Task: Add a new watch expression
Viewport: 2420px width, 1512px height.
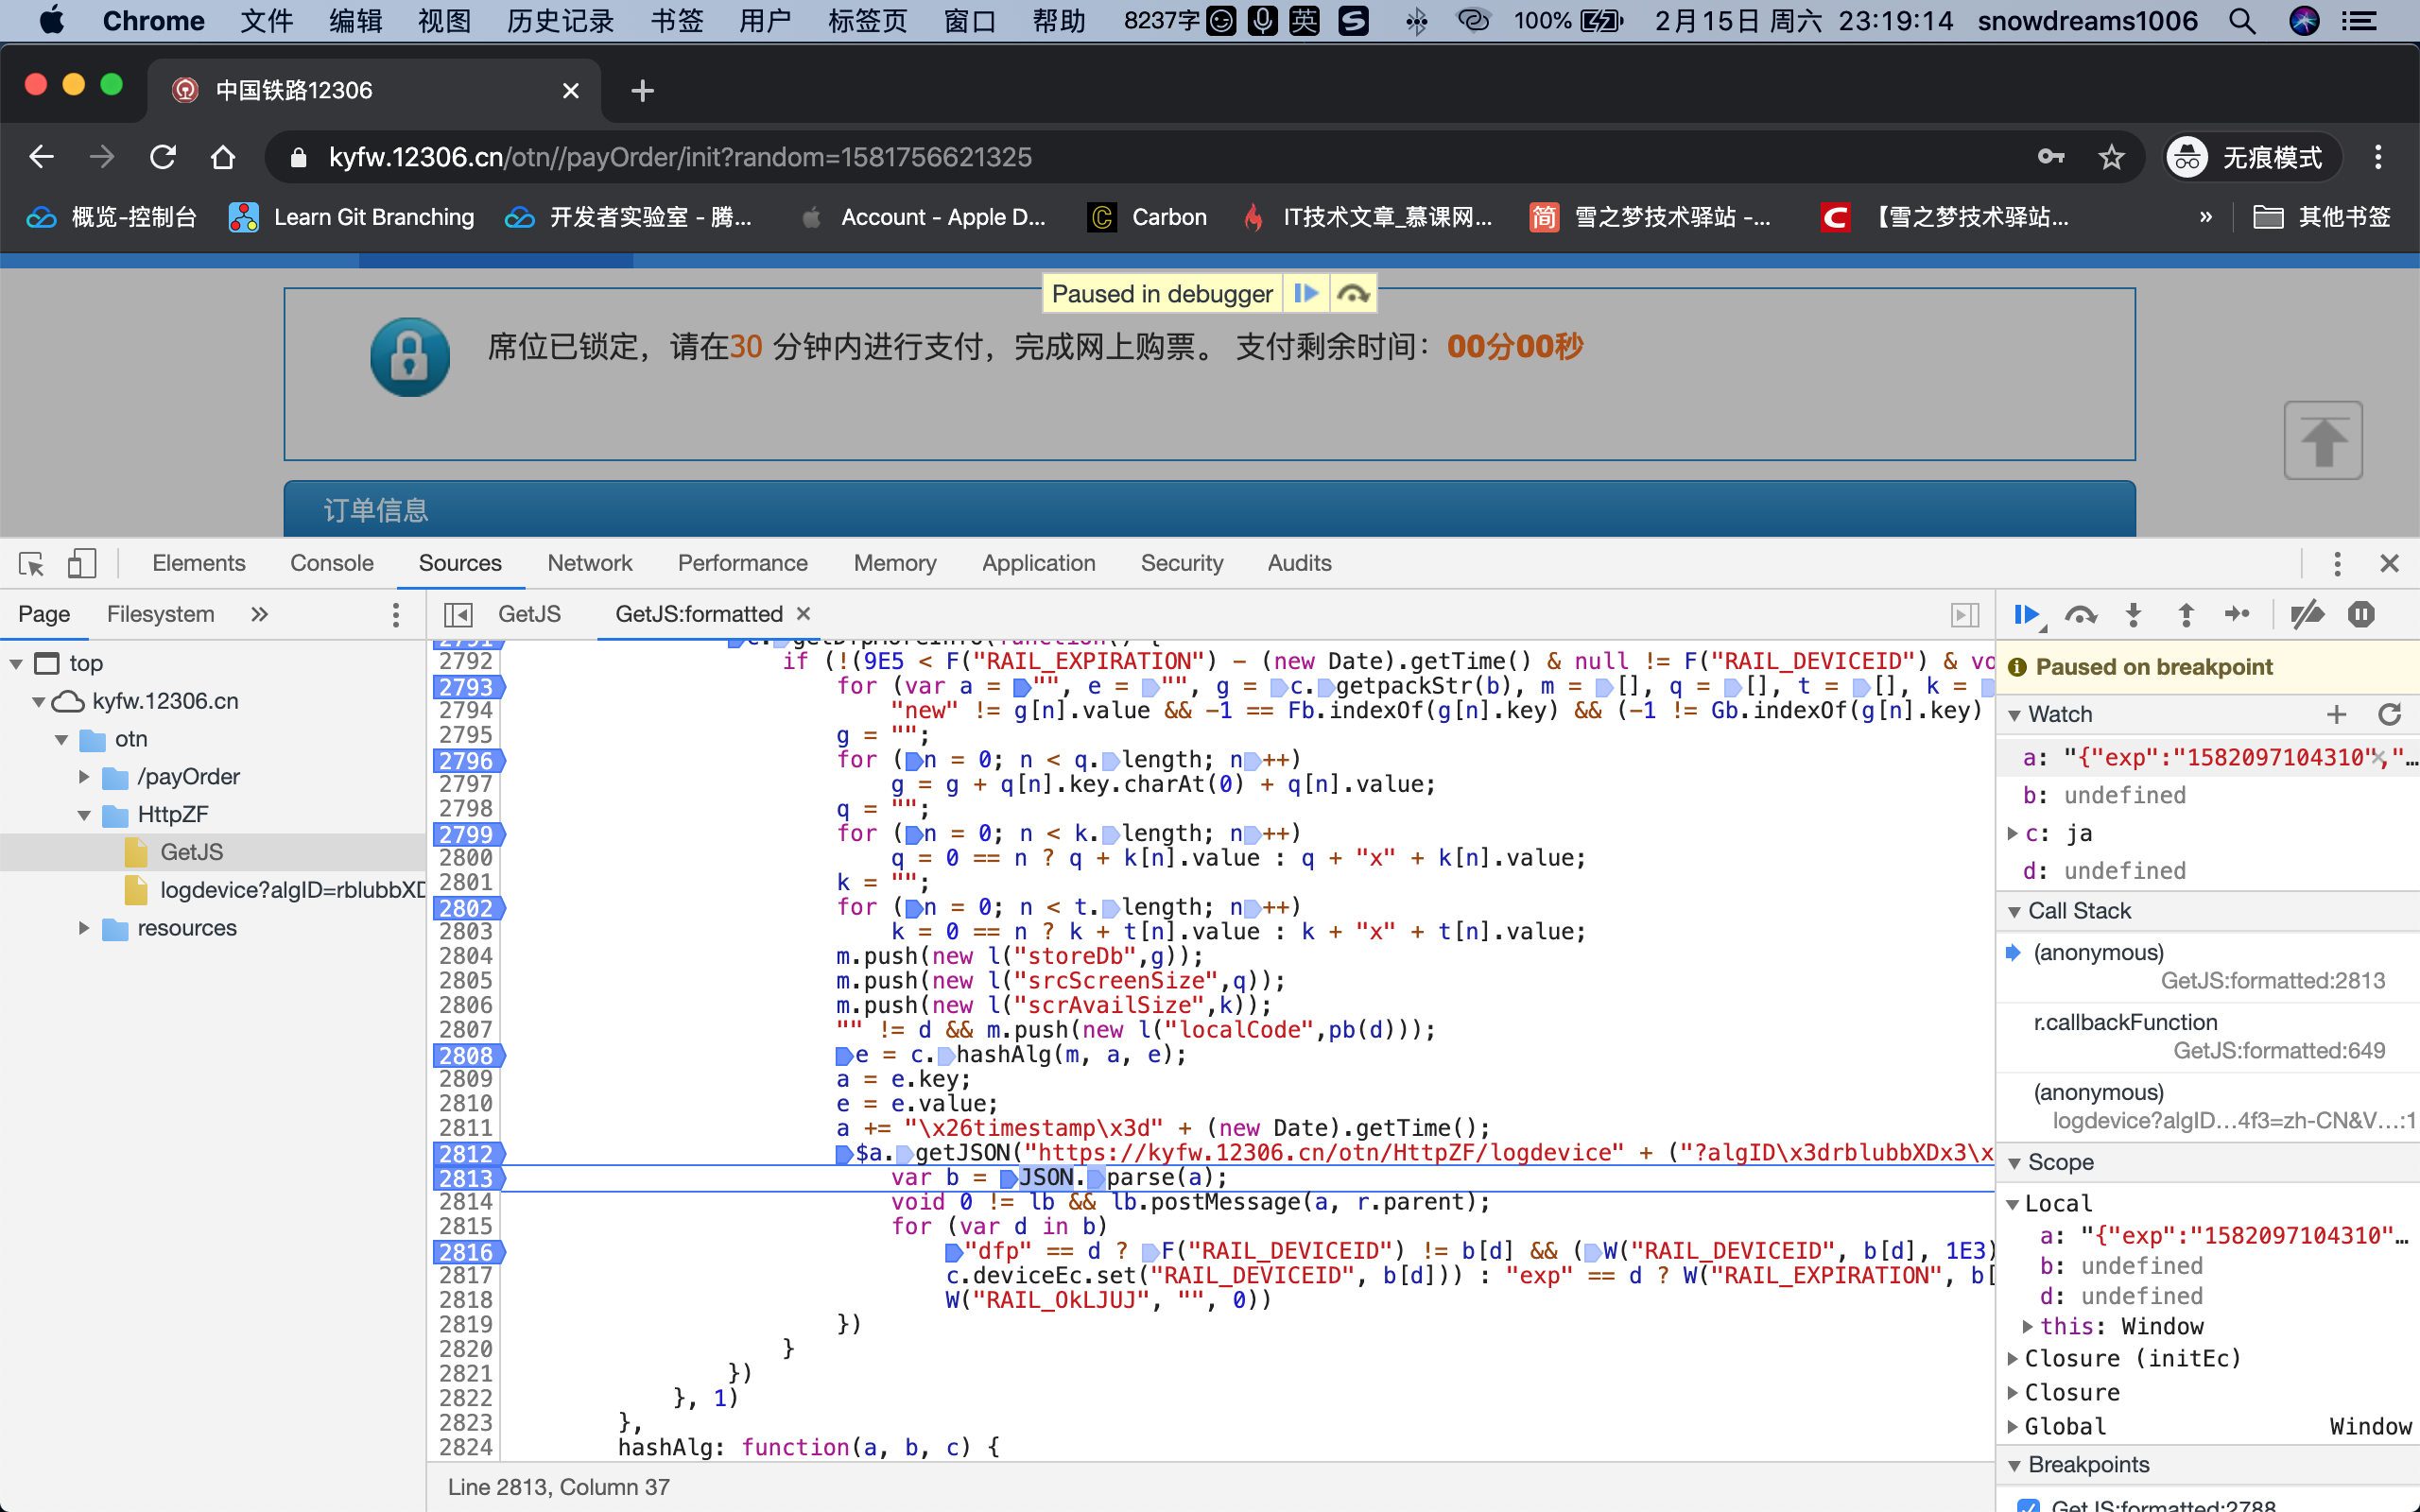Action: 2336,714
